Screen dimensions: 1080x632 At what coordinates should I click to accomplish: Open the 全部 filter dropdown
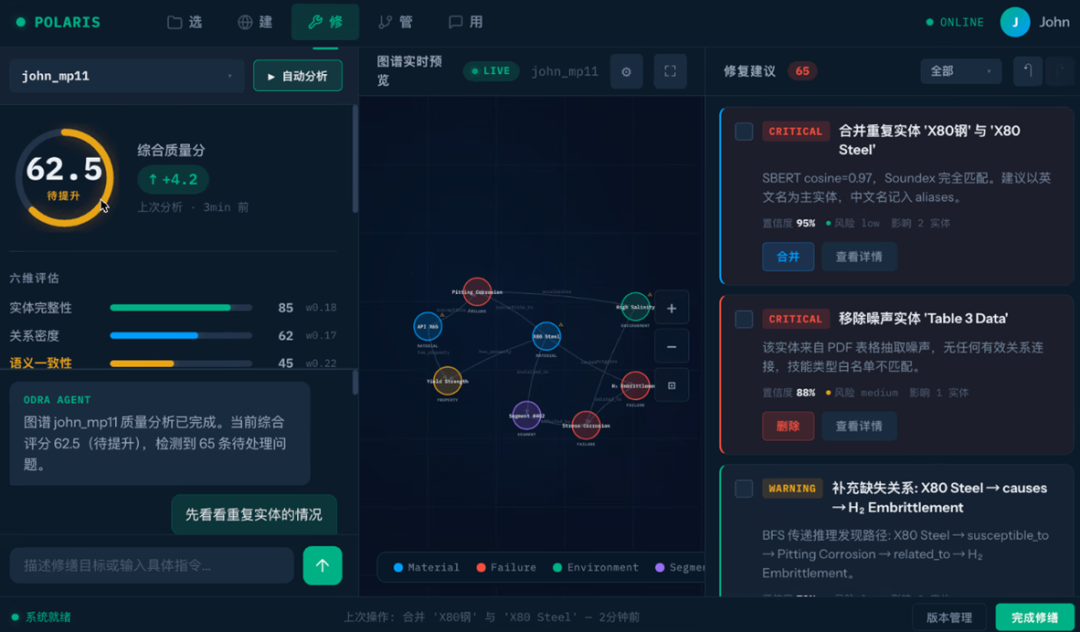961,71
